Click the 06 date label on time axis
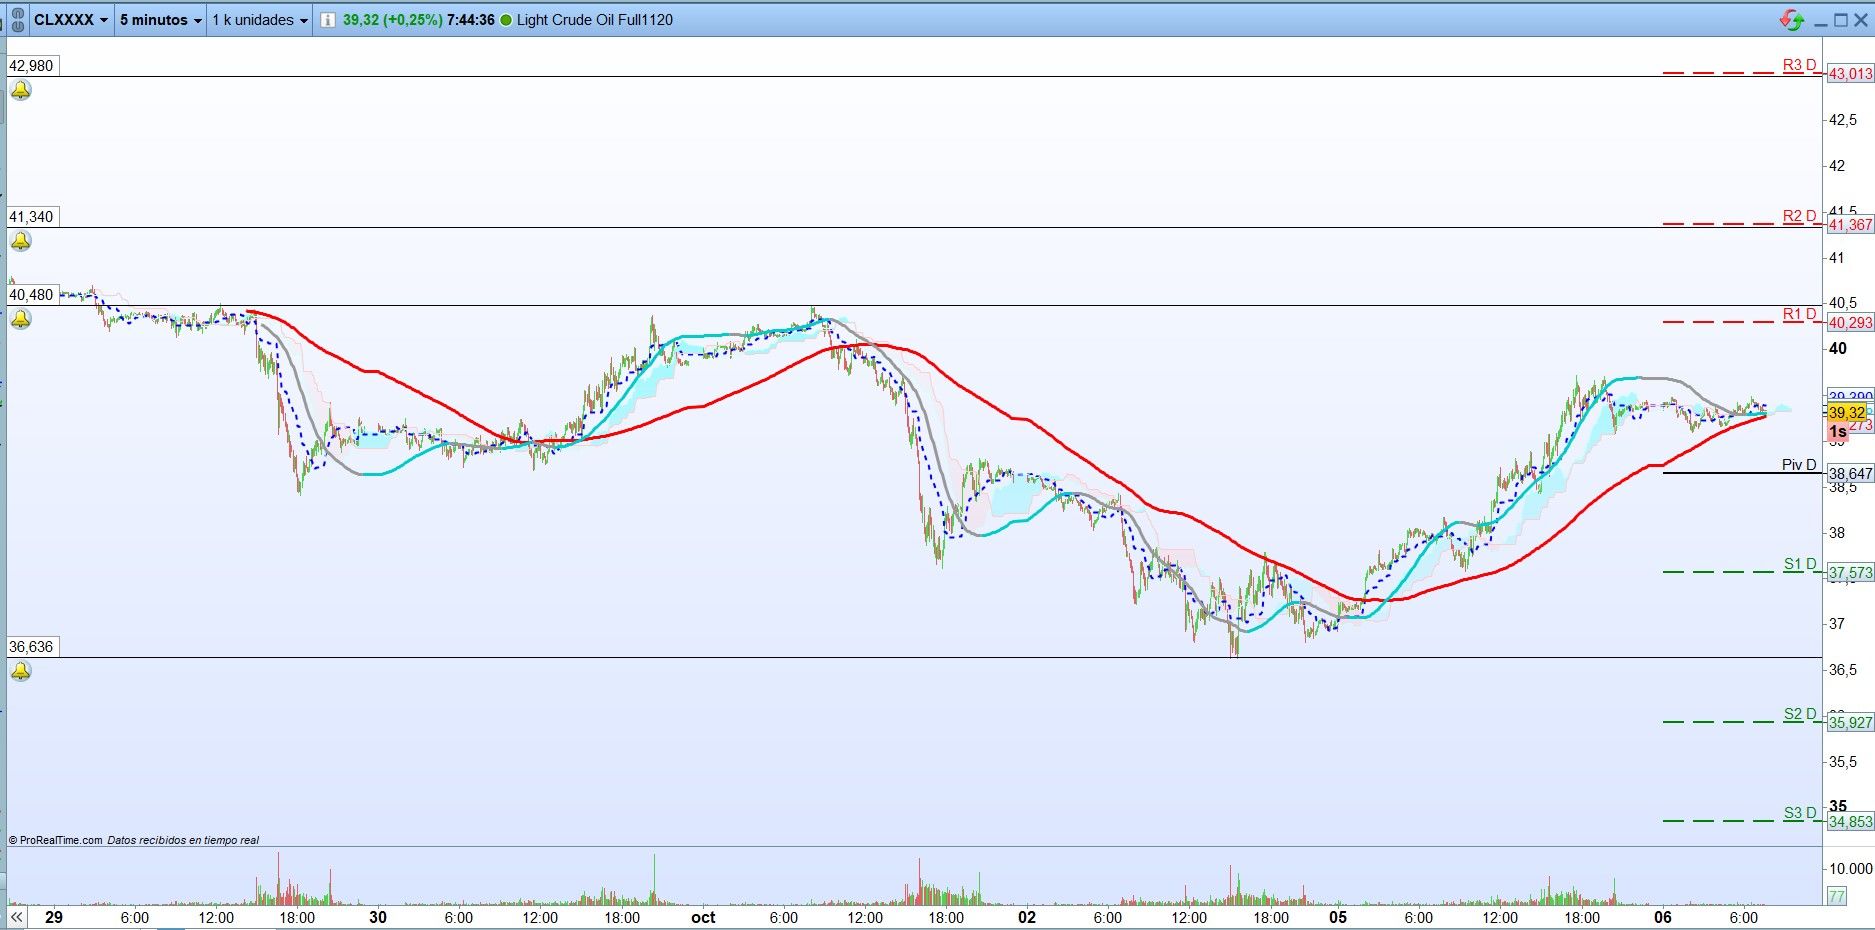Viewport: 1875px width, 930px height. pyautogui.click(x=1663, y=918)
